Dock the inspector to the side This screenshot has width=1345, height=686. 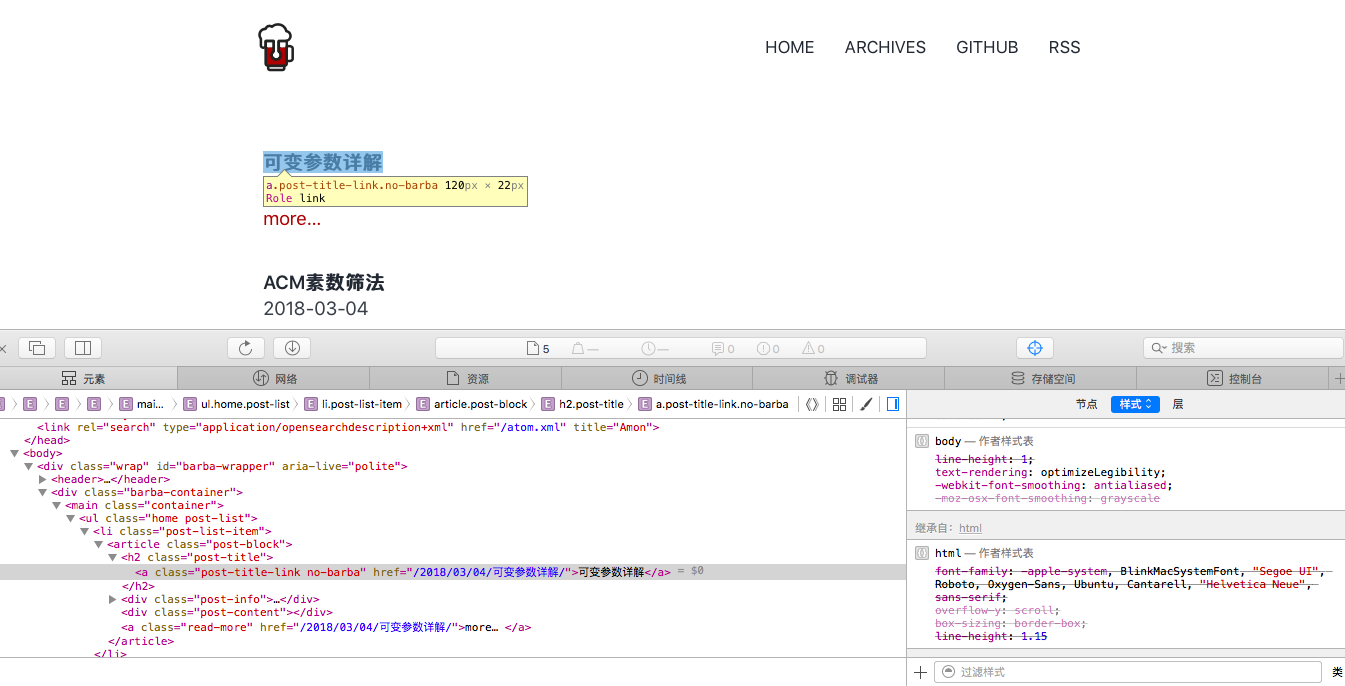[x=83, y=348]
